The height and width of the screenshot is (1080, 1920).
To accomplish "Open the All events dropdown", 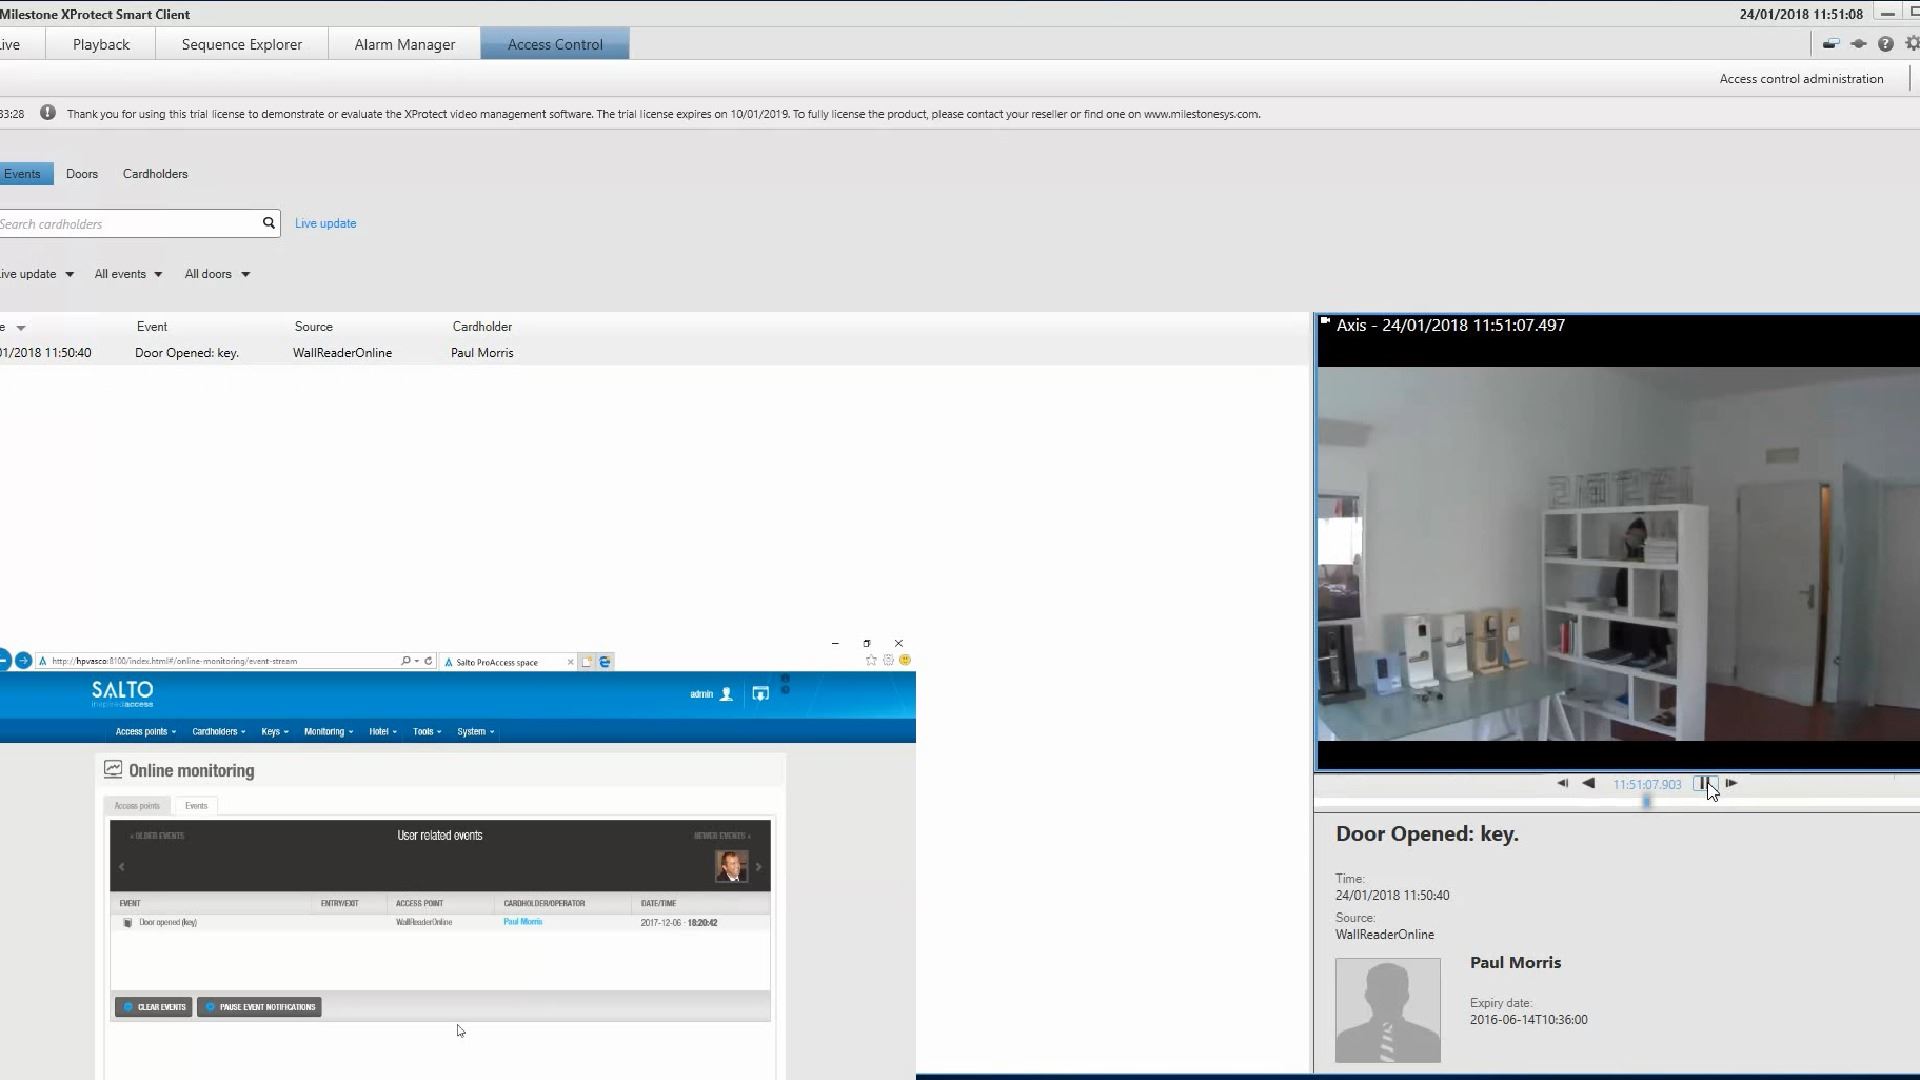I will [x=128, y=274].
